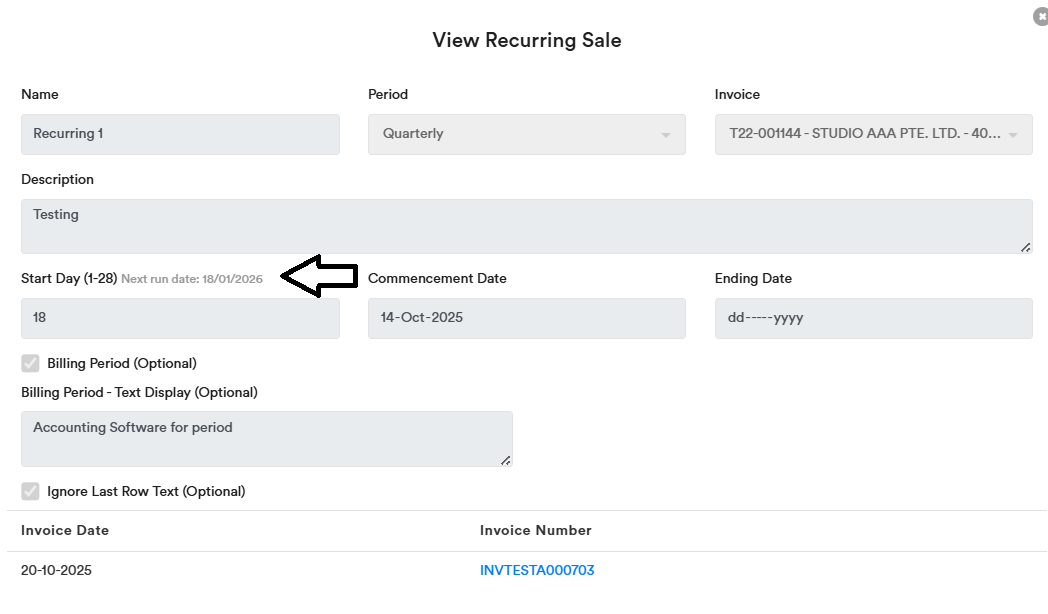Viewport: 1048px width, 614px height.
Task: Grab the Billing Period text area resize handle
Action: coord(506,460)
